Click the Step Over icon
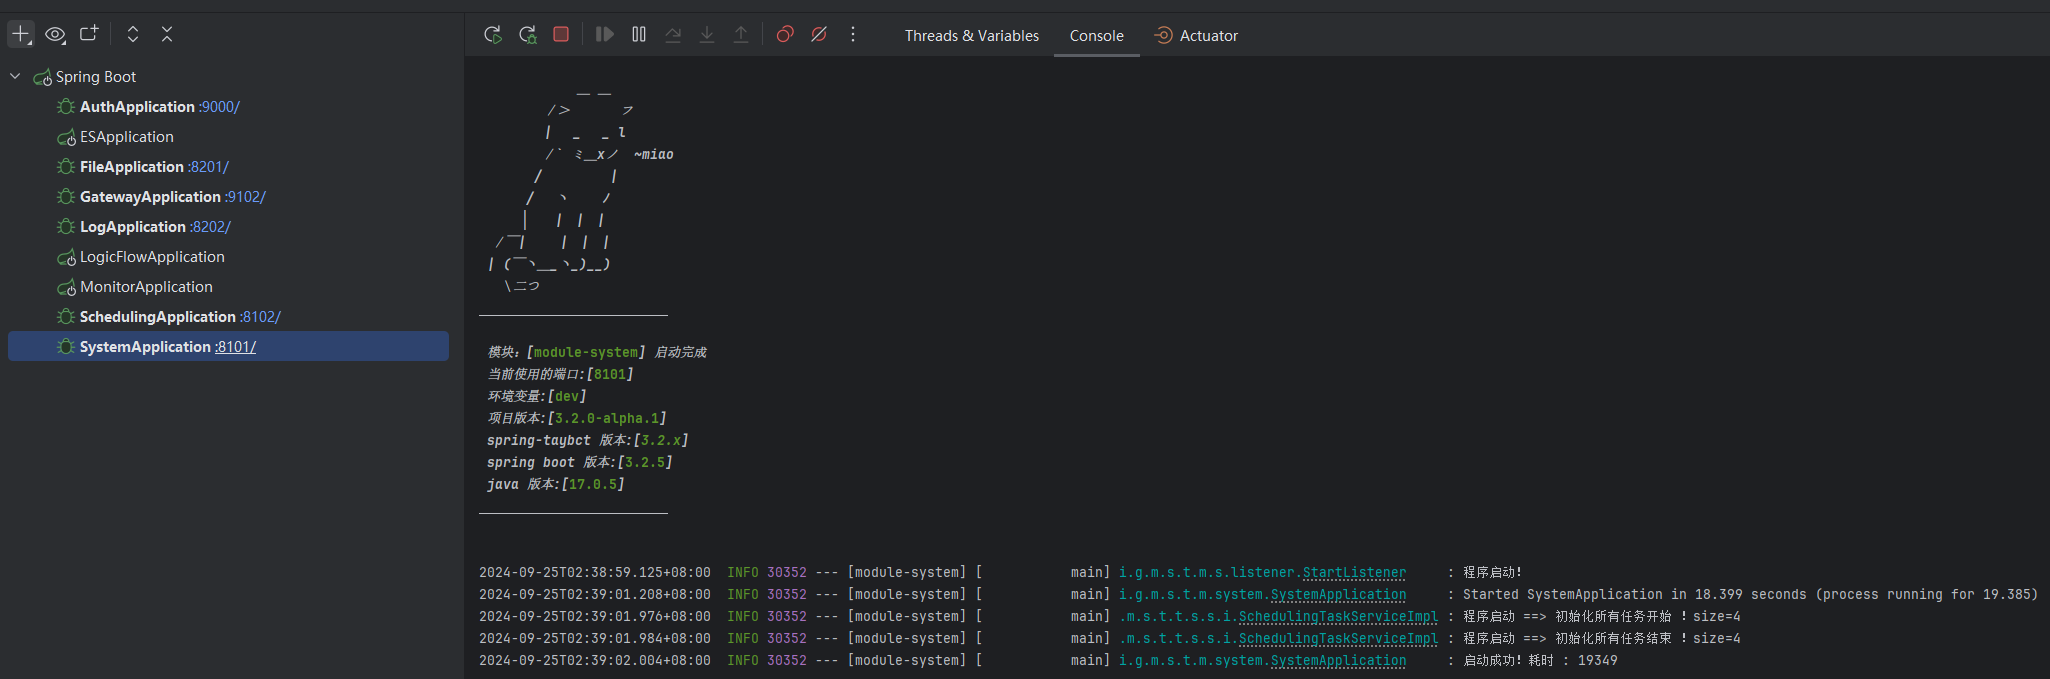 pos(673,35)
